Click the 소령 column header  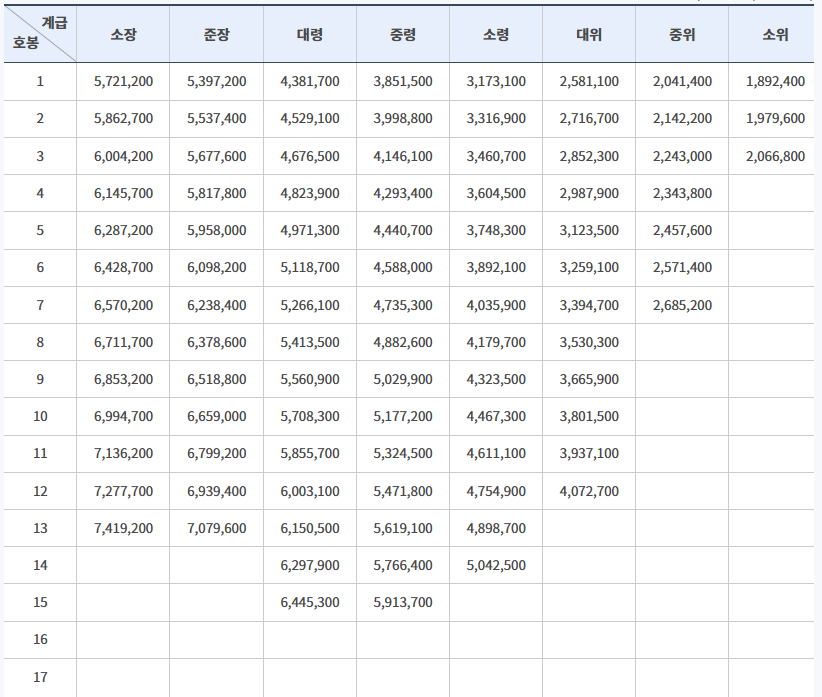(496, 35)
